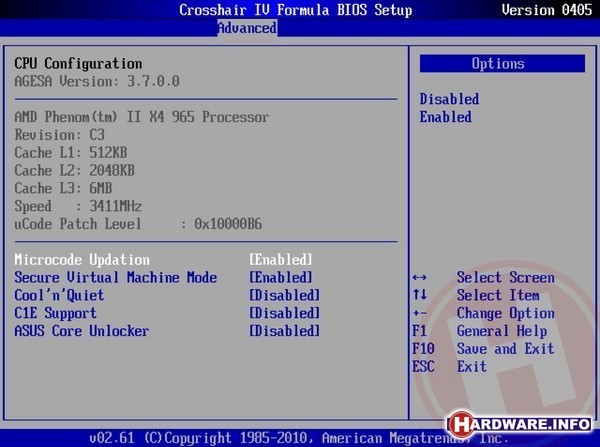The width and height of the screenshot is (600, 447).
Task: Click the Options panel header
Action: [502, 64]
